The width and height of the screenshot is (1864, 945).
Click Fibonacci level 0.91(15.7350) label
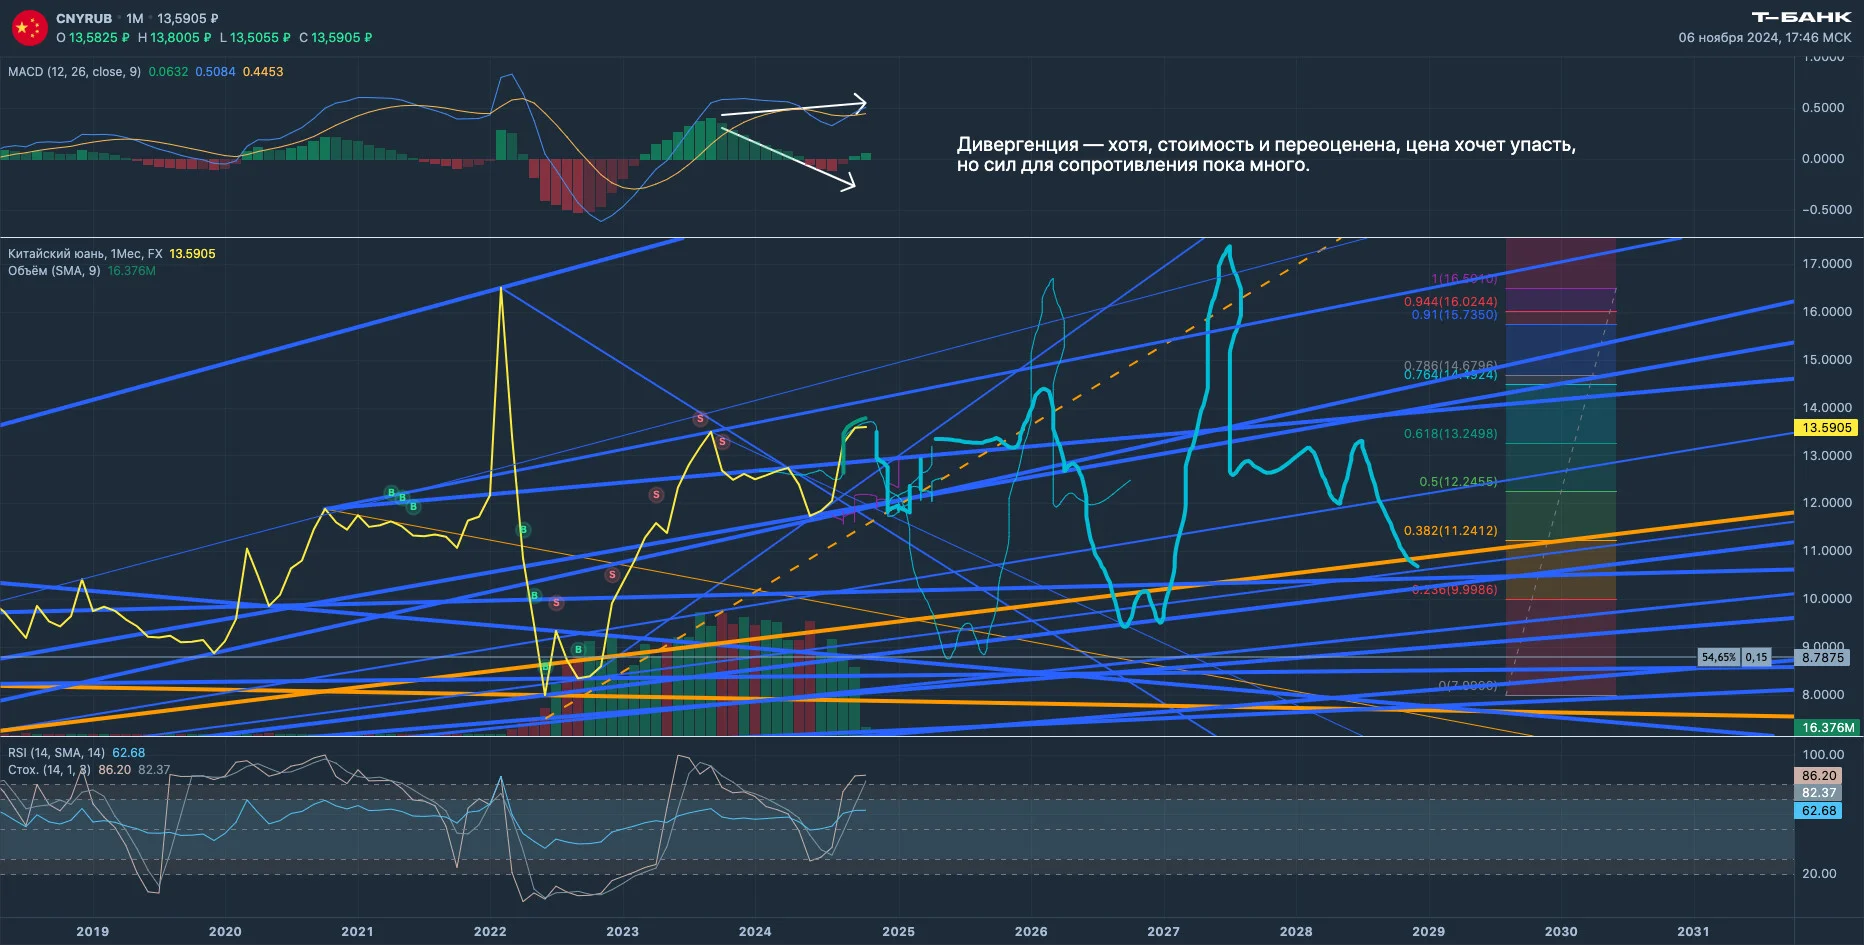1454,315
